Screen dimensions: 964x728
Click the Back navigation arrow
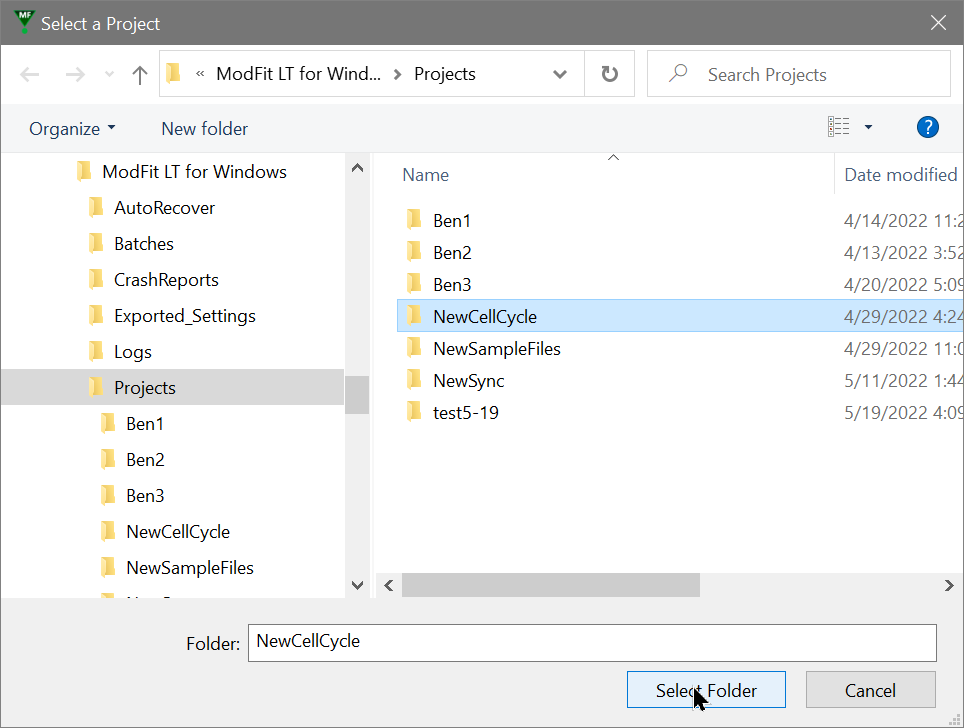click(30, 75)
